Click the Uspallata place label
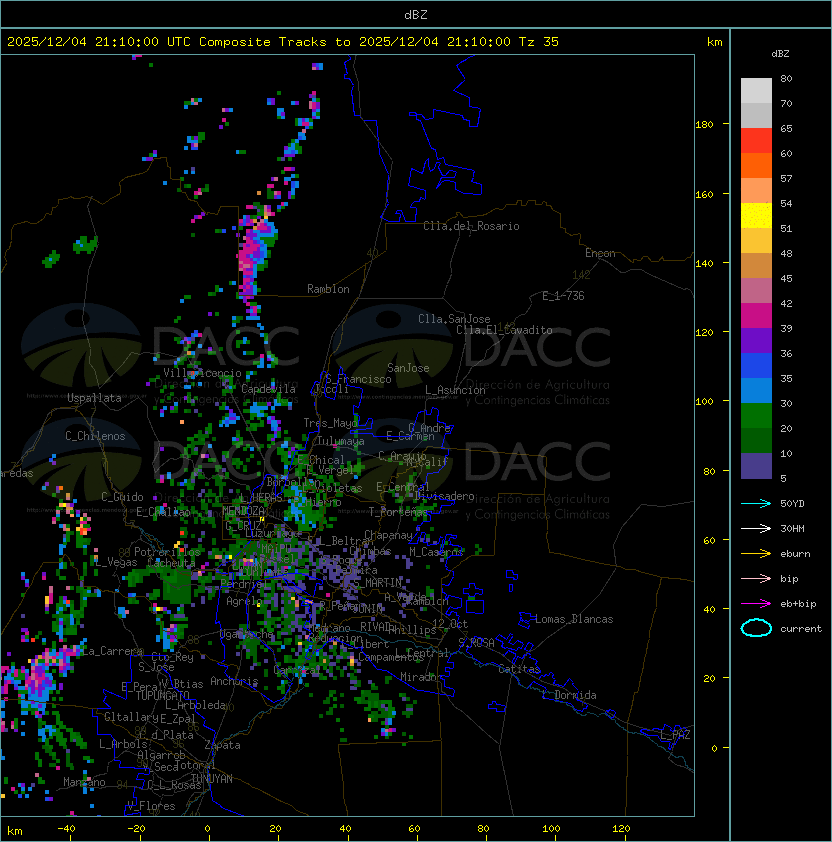Screen dimensions: 832x842 click(94, 398)
